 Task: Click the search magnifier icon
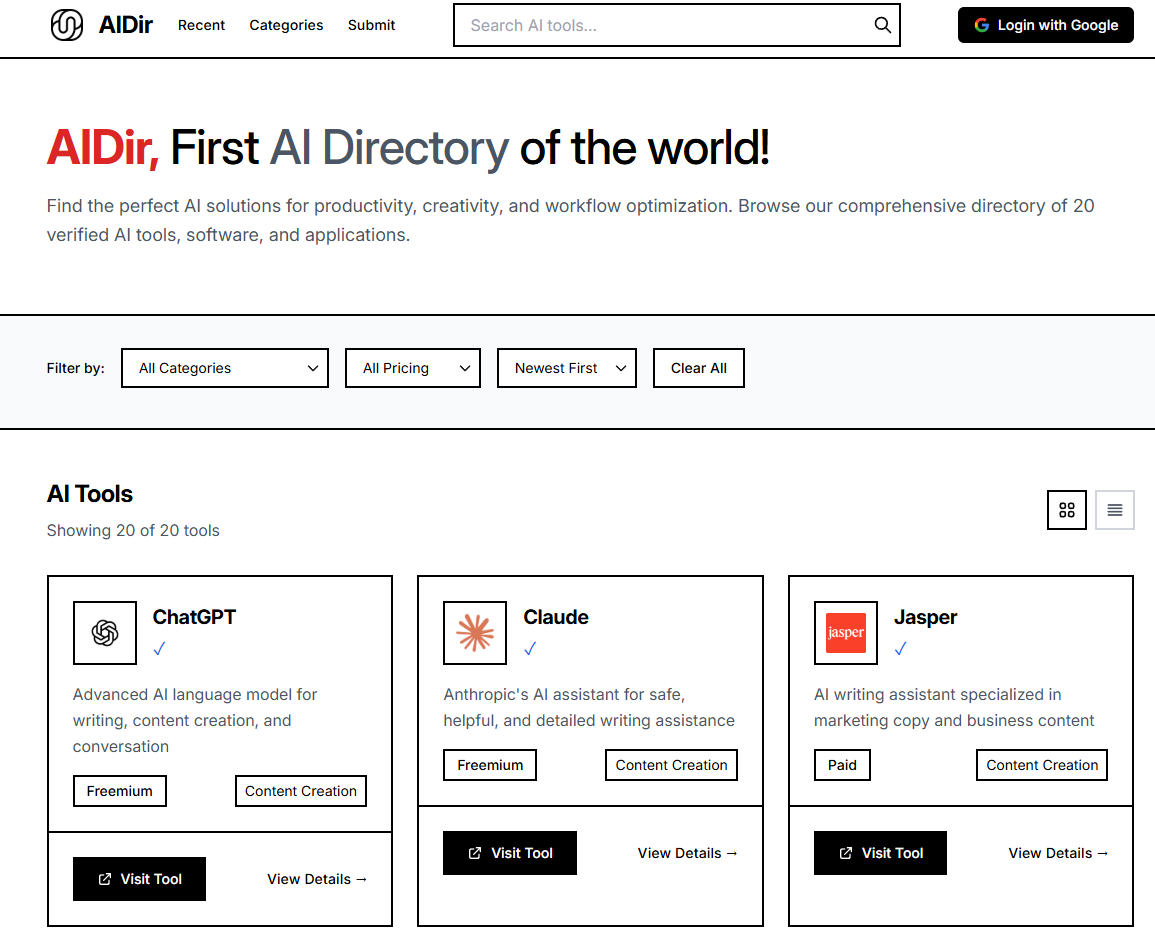(882, 25)
